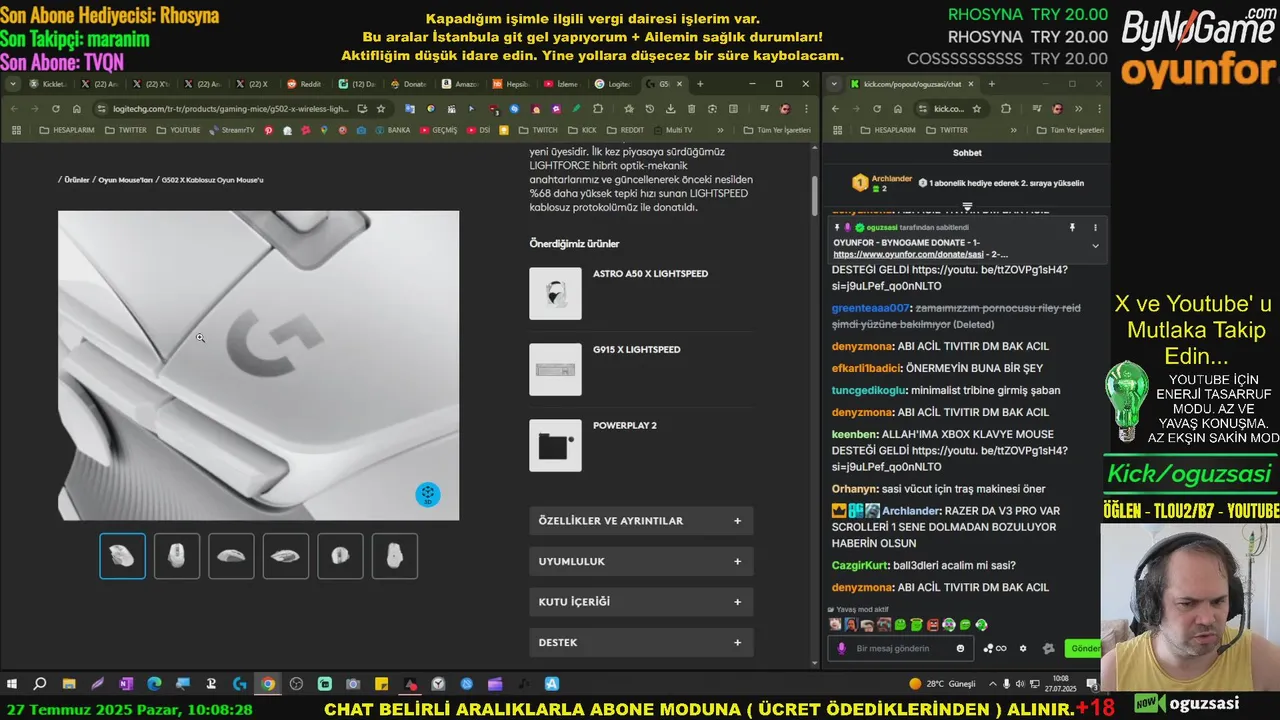Show hidden system tray icons
The width and height of the screenshot is (1280, 720).
[x=991, y=684]
